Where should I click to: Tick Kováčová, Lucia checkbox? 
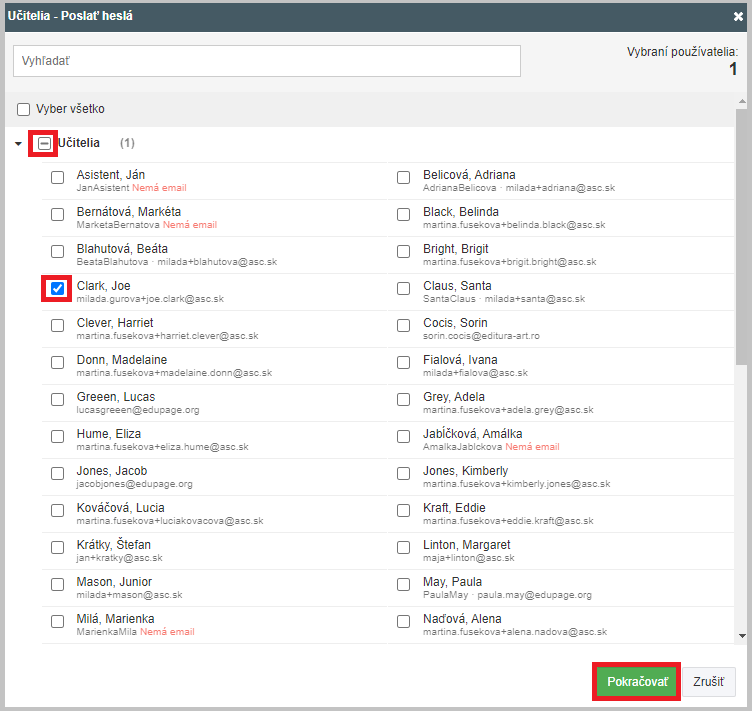58,510
